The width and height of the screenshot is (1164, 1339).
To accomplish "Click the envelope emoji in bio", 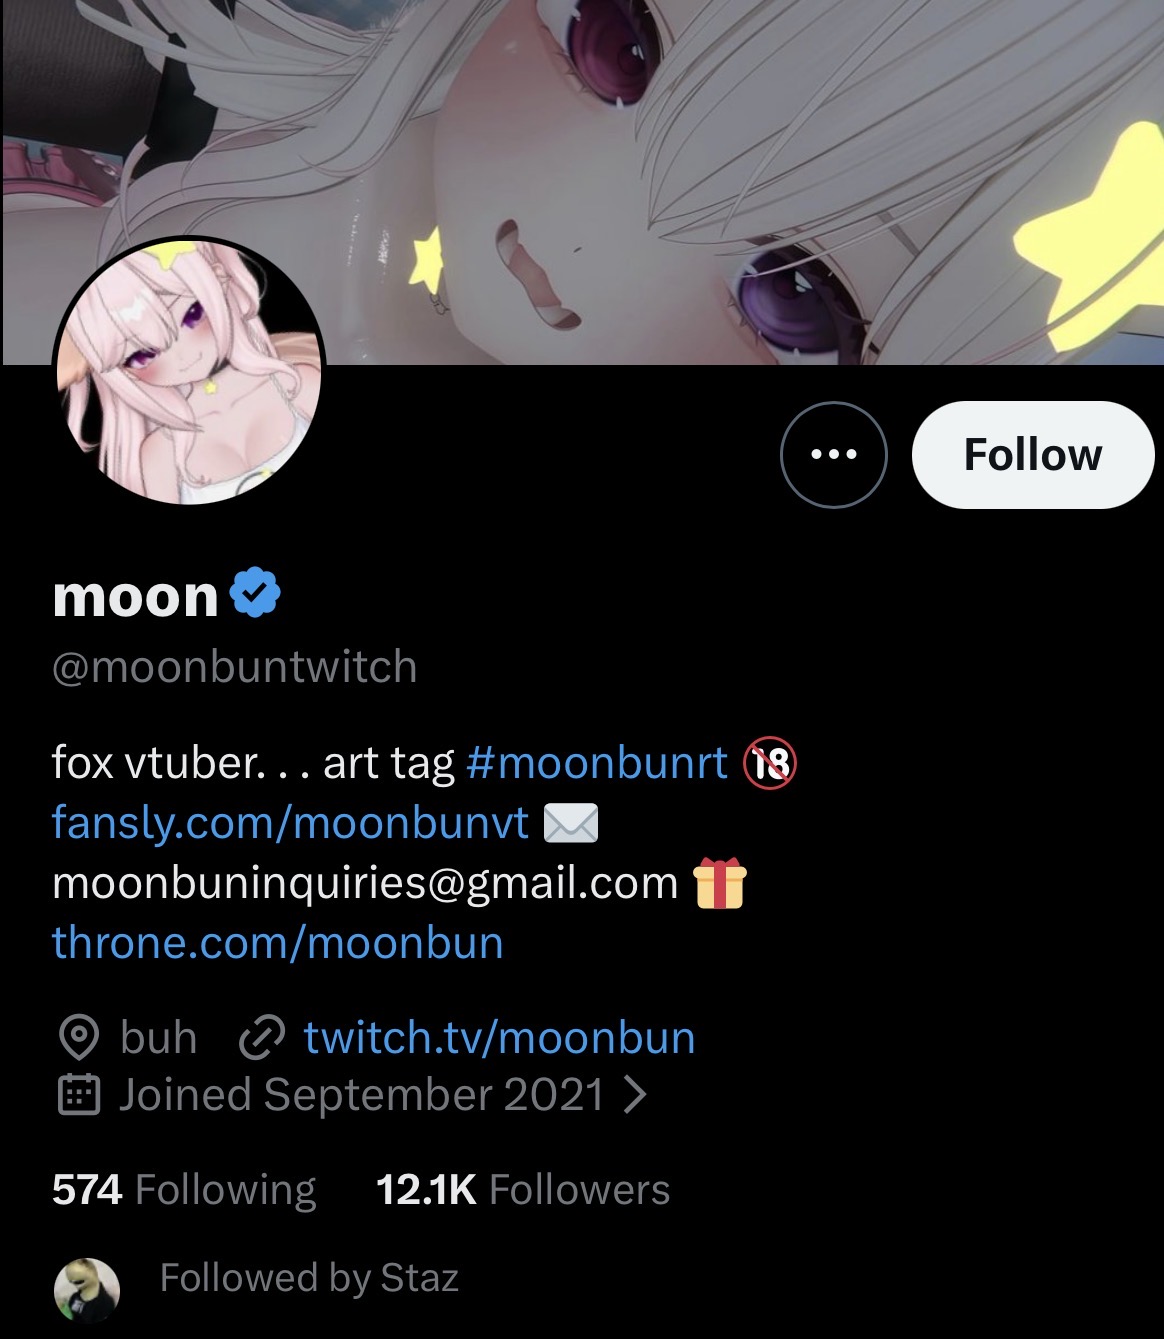I will tap(571, 823).
